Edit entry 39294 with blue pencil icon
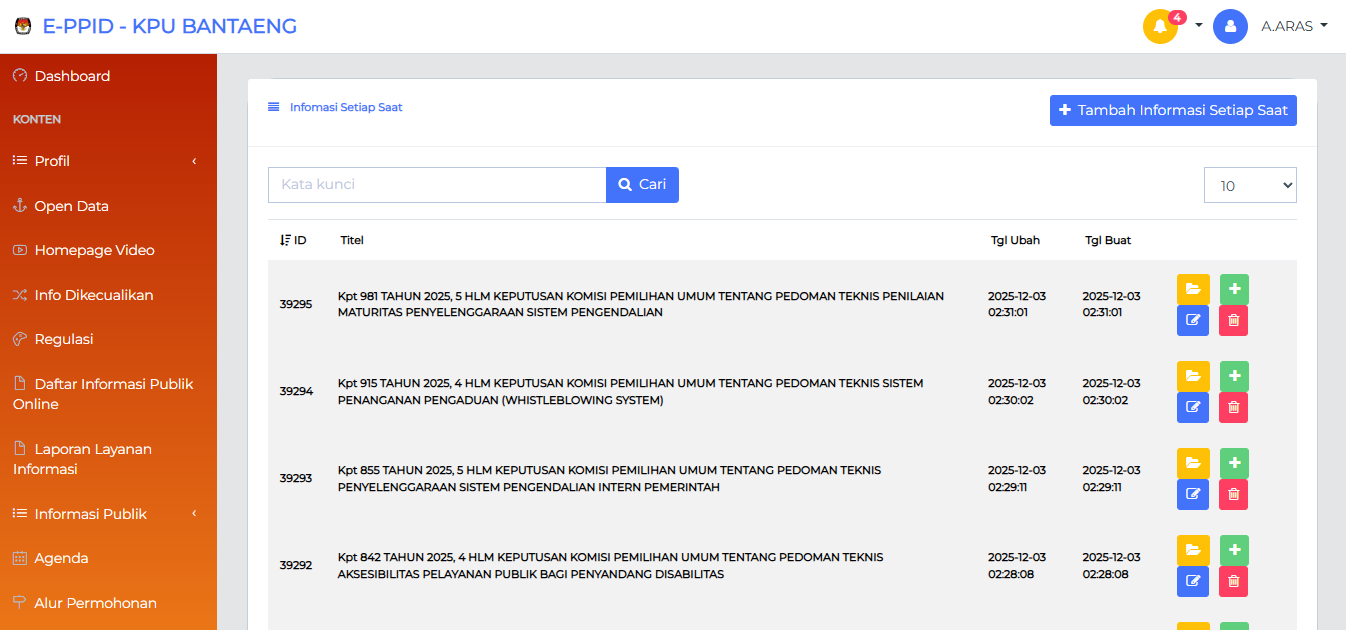This screenshot has width=1346, height=630. (1193, 407)
